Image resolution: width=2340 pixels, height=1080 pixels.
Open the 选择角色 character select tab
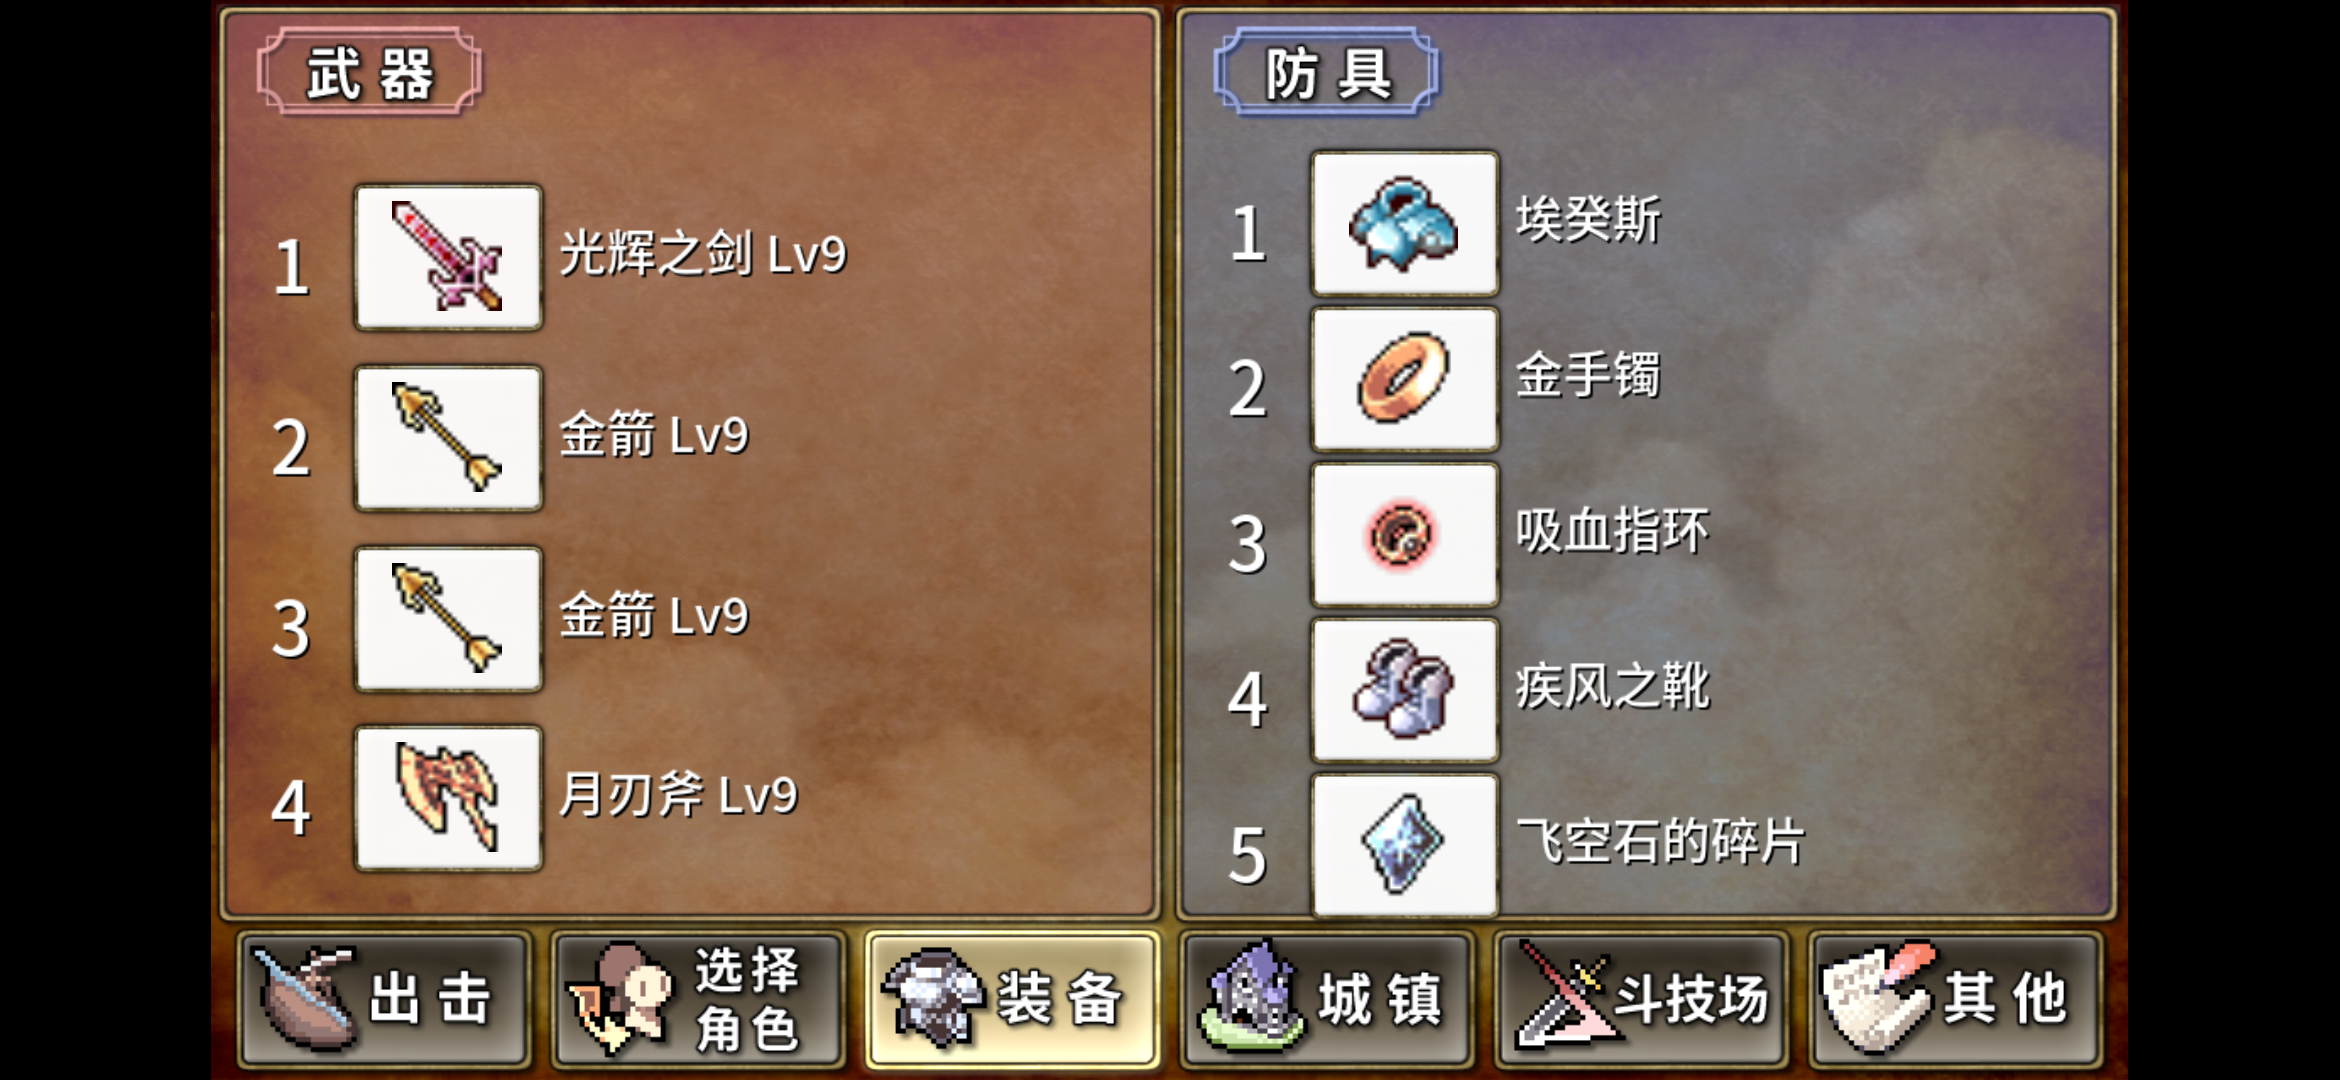[698, 1000]
